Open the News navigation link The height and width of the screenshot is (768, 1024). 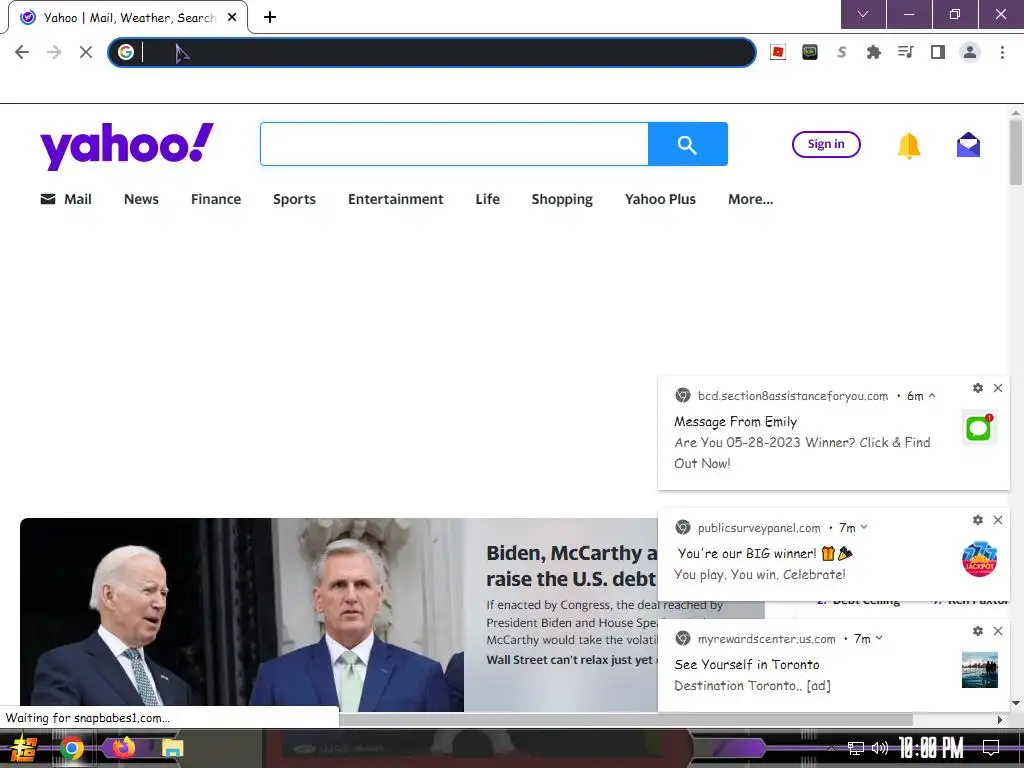[141, 199]
